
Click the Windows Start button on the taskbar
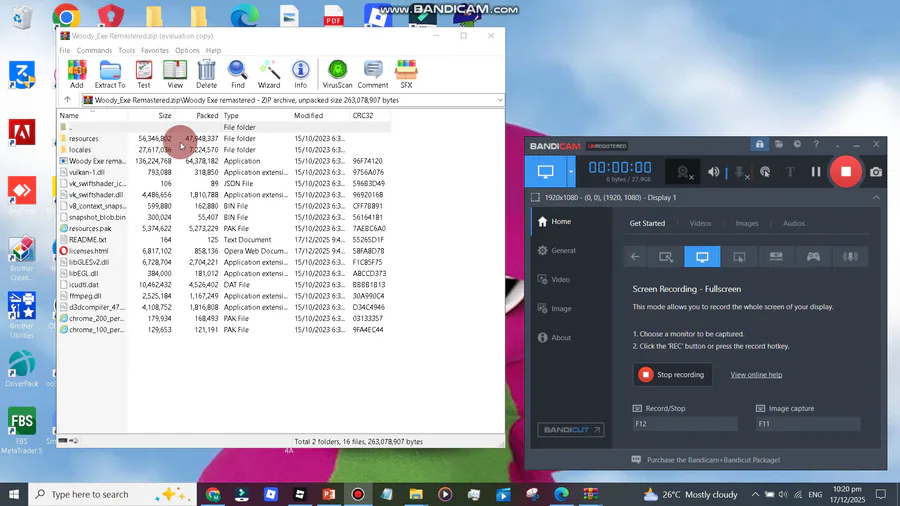pyautogui.click(x=14, y=494)
